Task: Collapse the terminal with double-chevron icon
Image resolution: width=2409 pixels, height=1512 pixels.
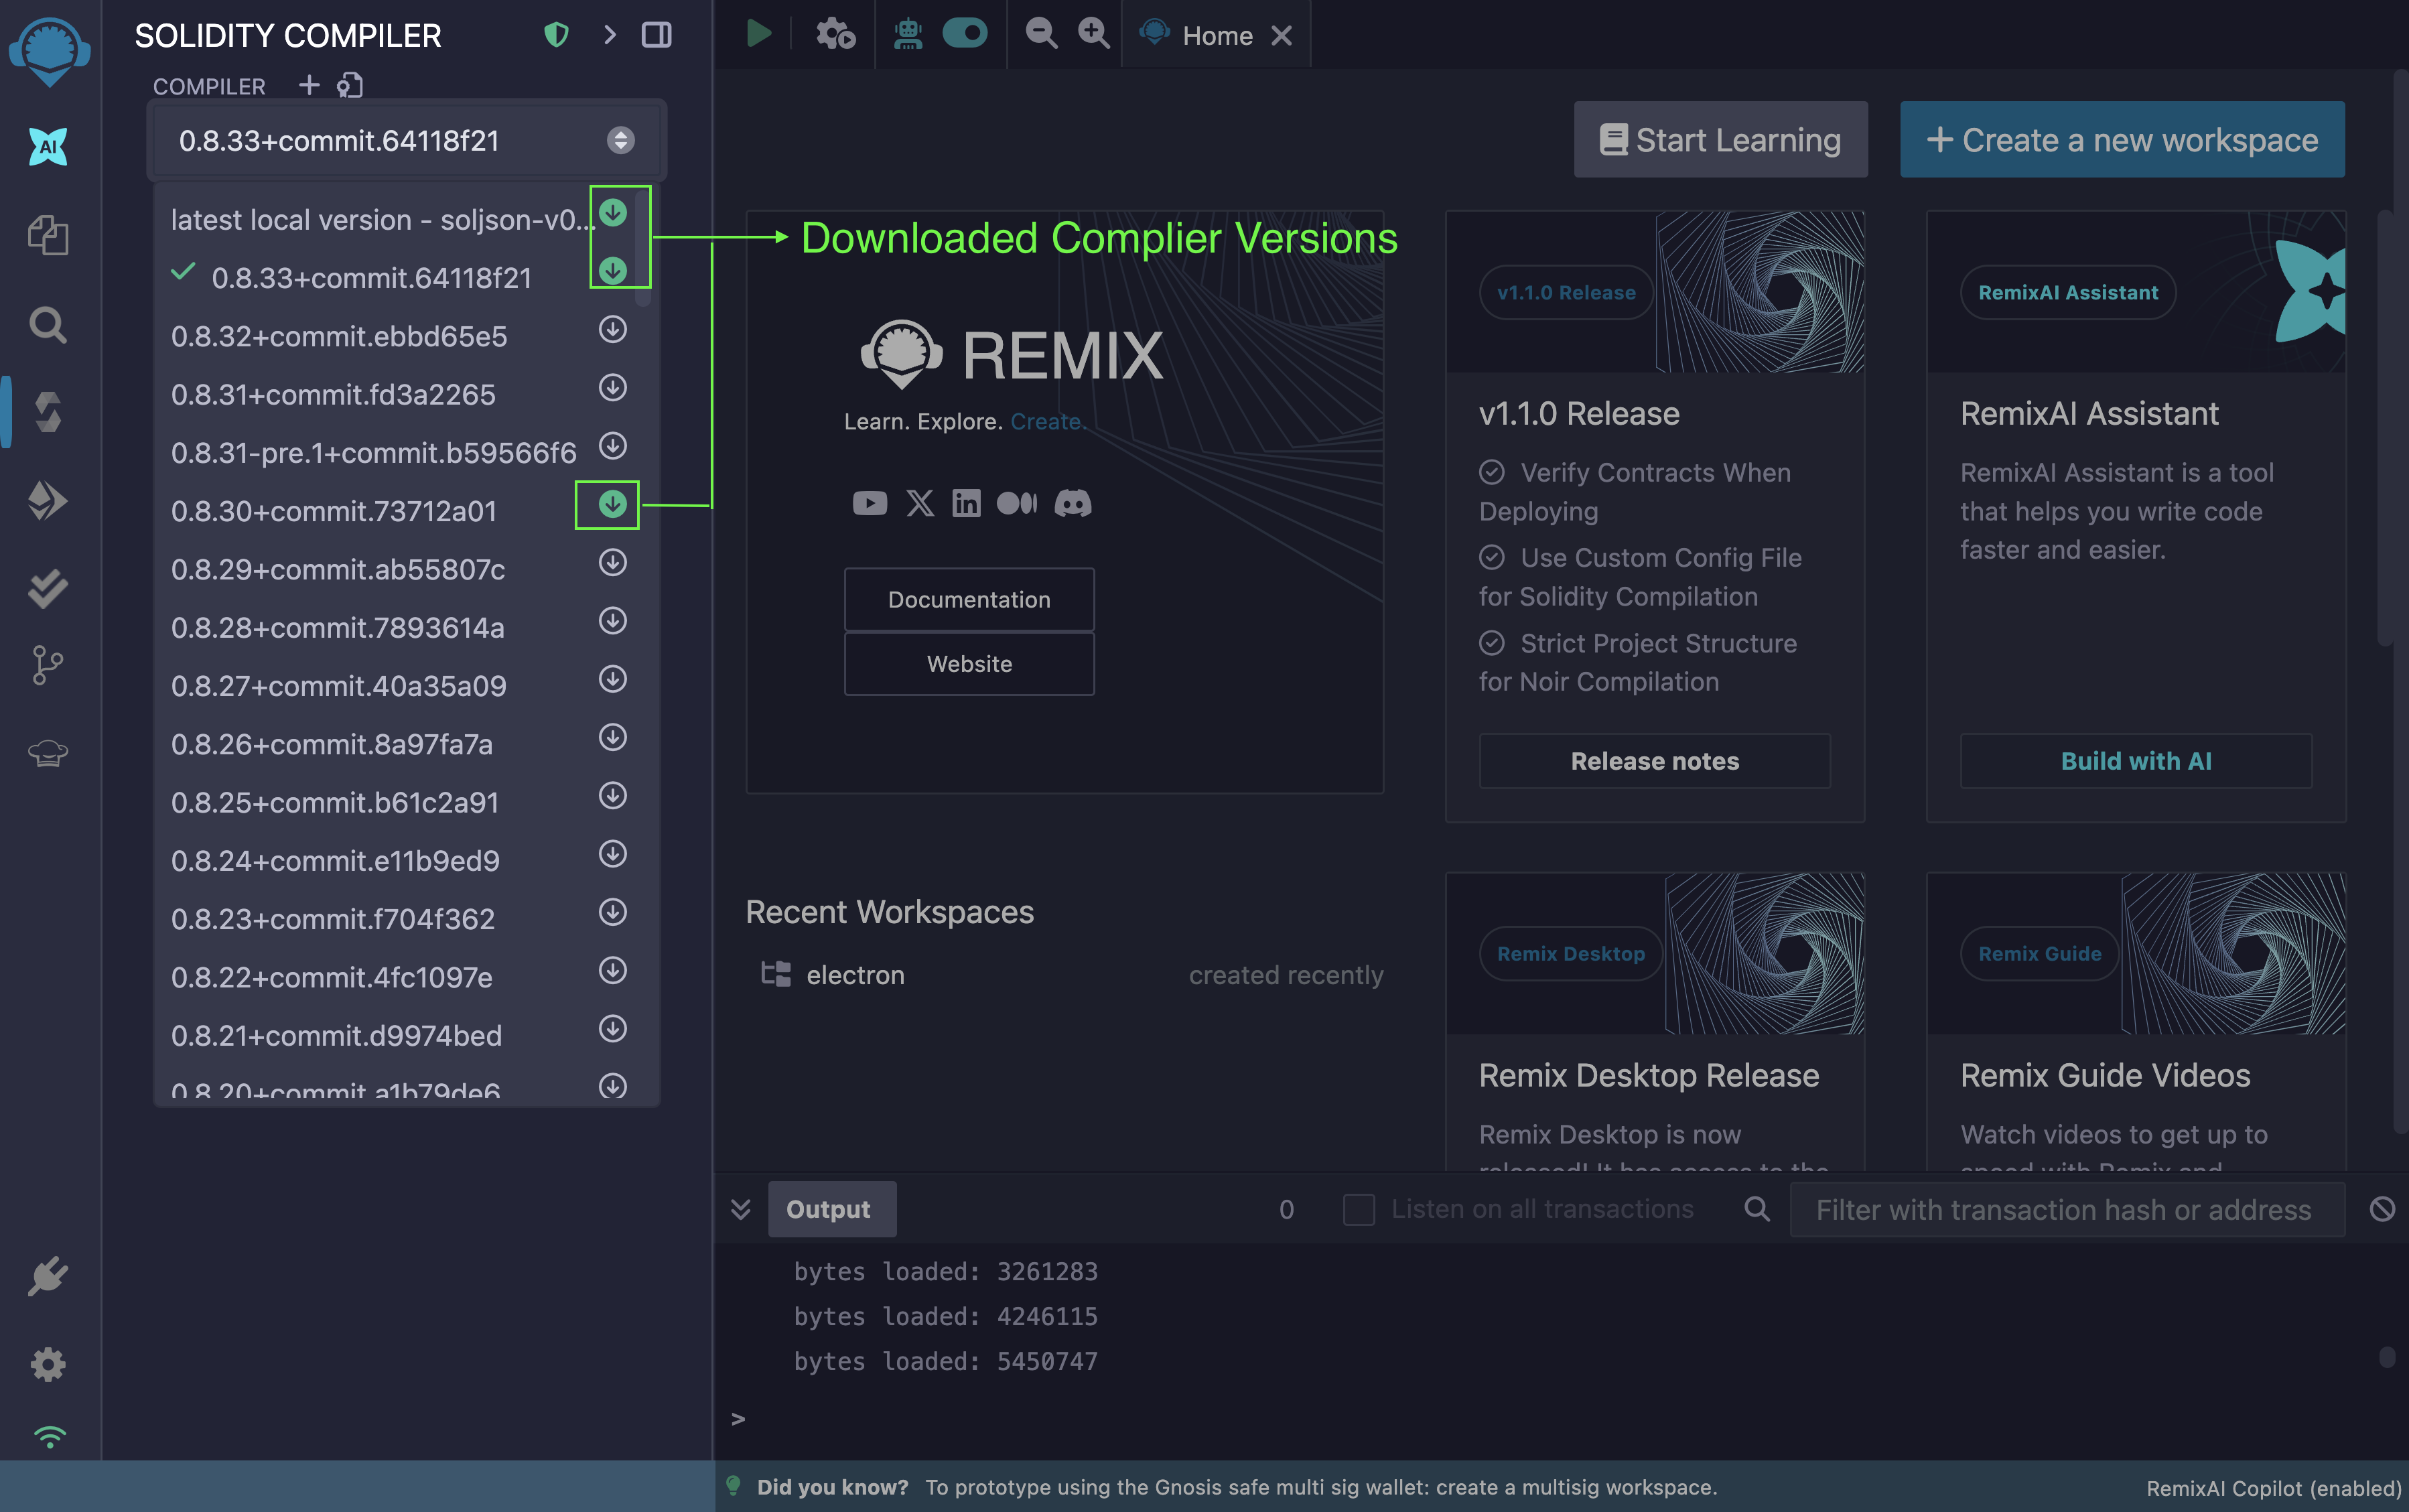Action: (x=740, y=1209)
